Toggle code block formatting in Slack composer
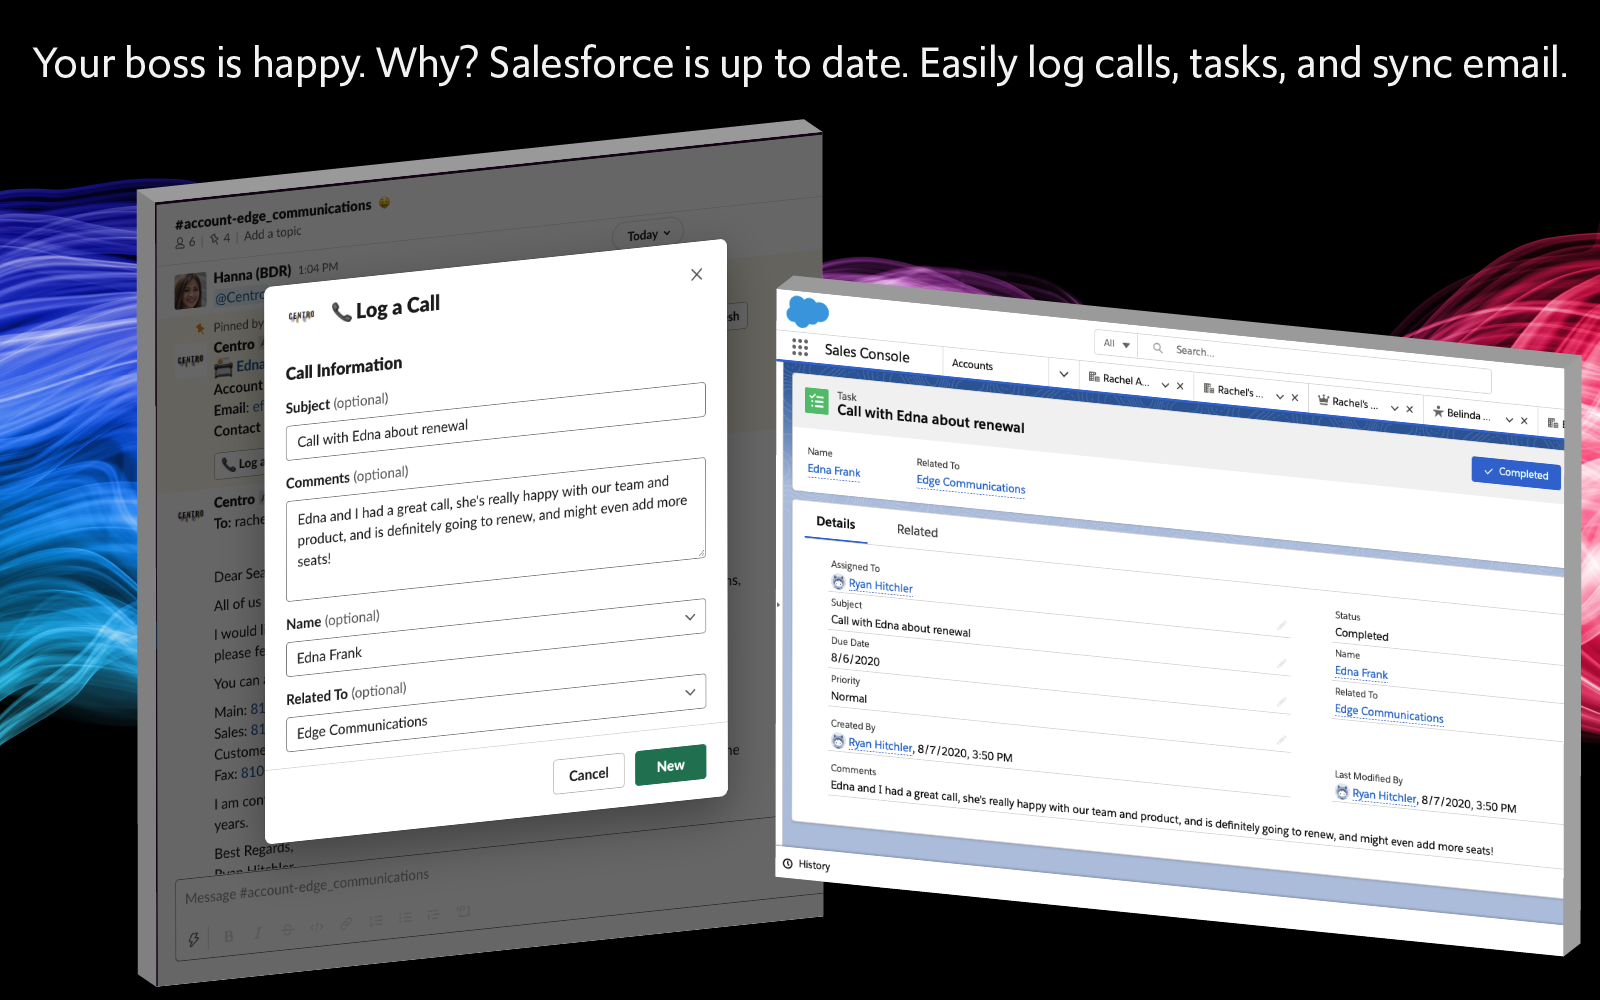 [463, 911]
